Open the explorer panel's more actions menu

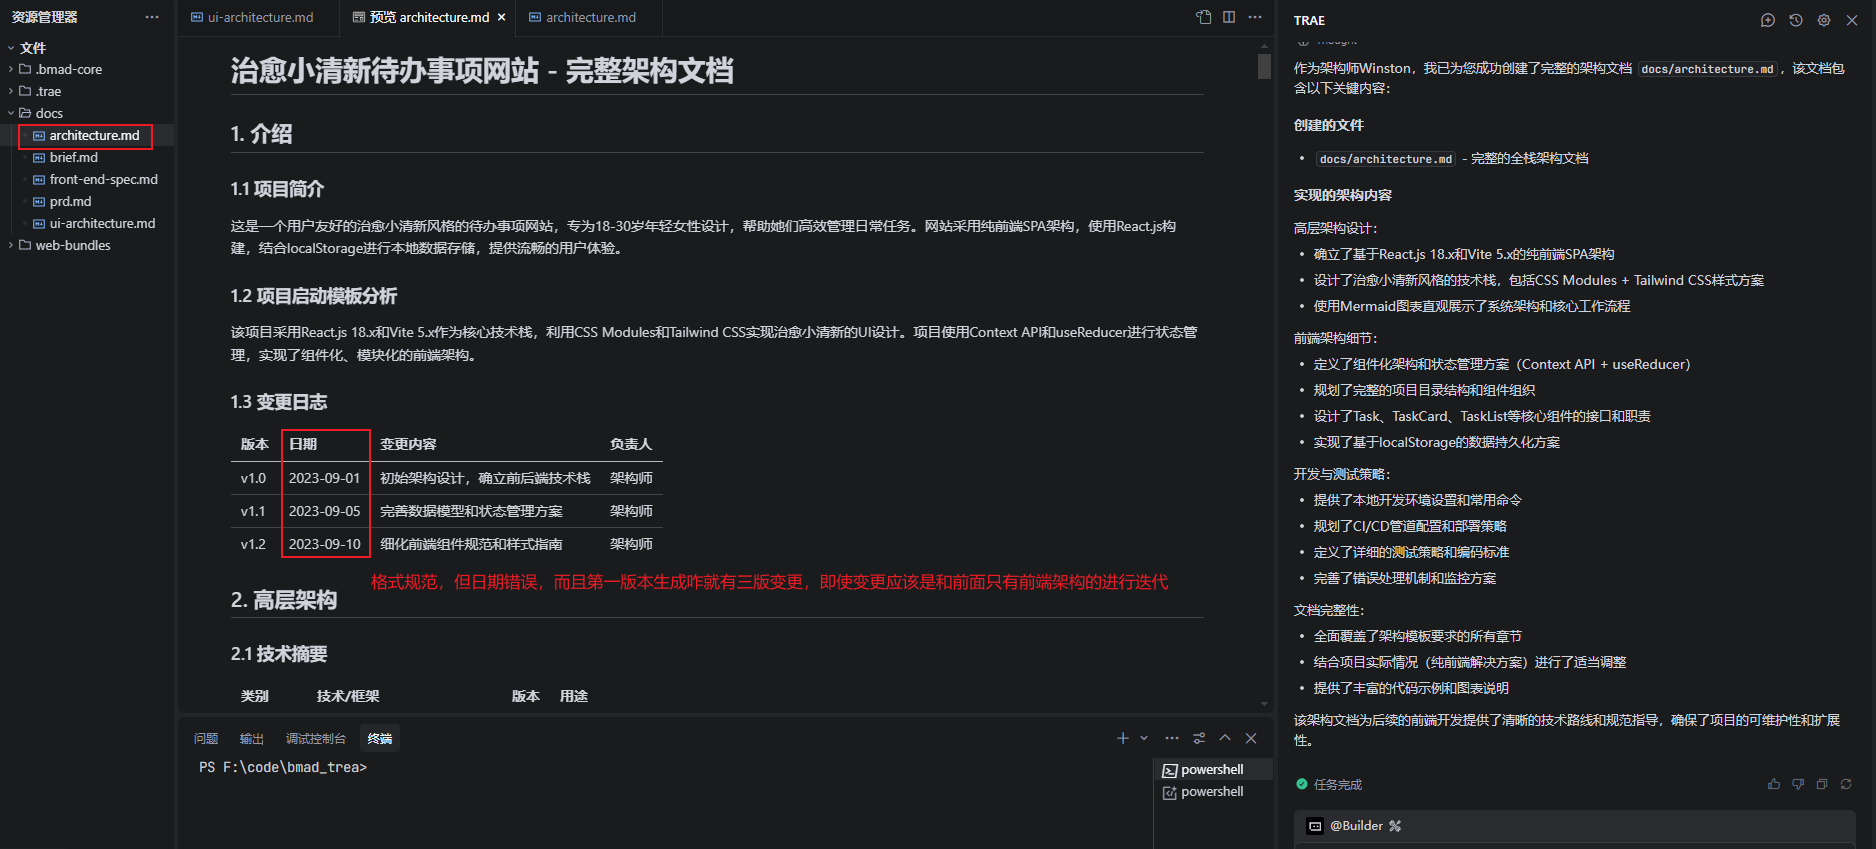tap(152, 17)
